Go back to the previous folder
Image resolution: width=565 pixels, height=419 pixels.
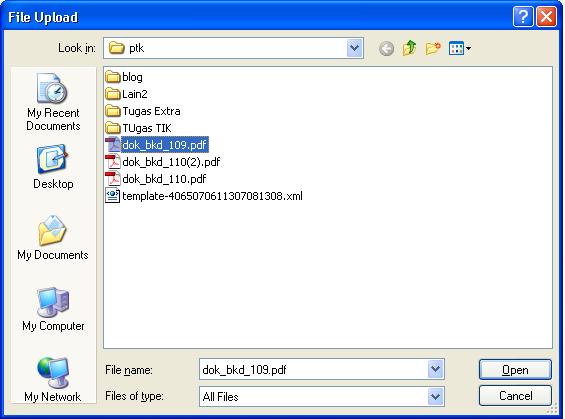coord(386,48)
